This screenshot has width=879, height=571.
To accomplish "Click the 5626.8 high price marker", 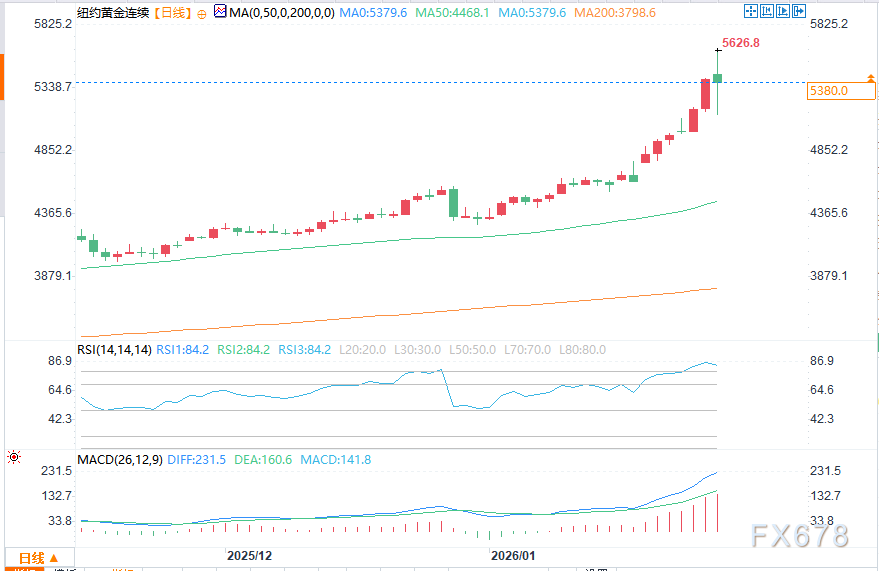I will pos(740,43).
